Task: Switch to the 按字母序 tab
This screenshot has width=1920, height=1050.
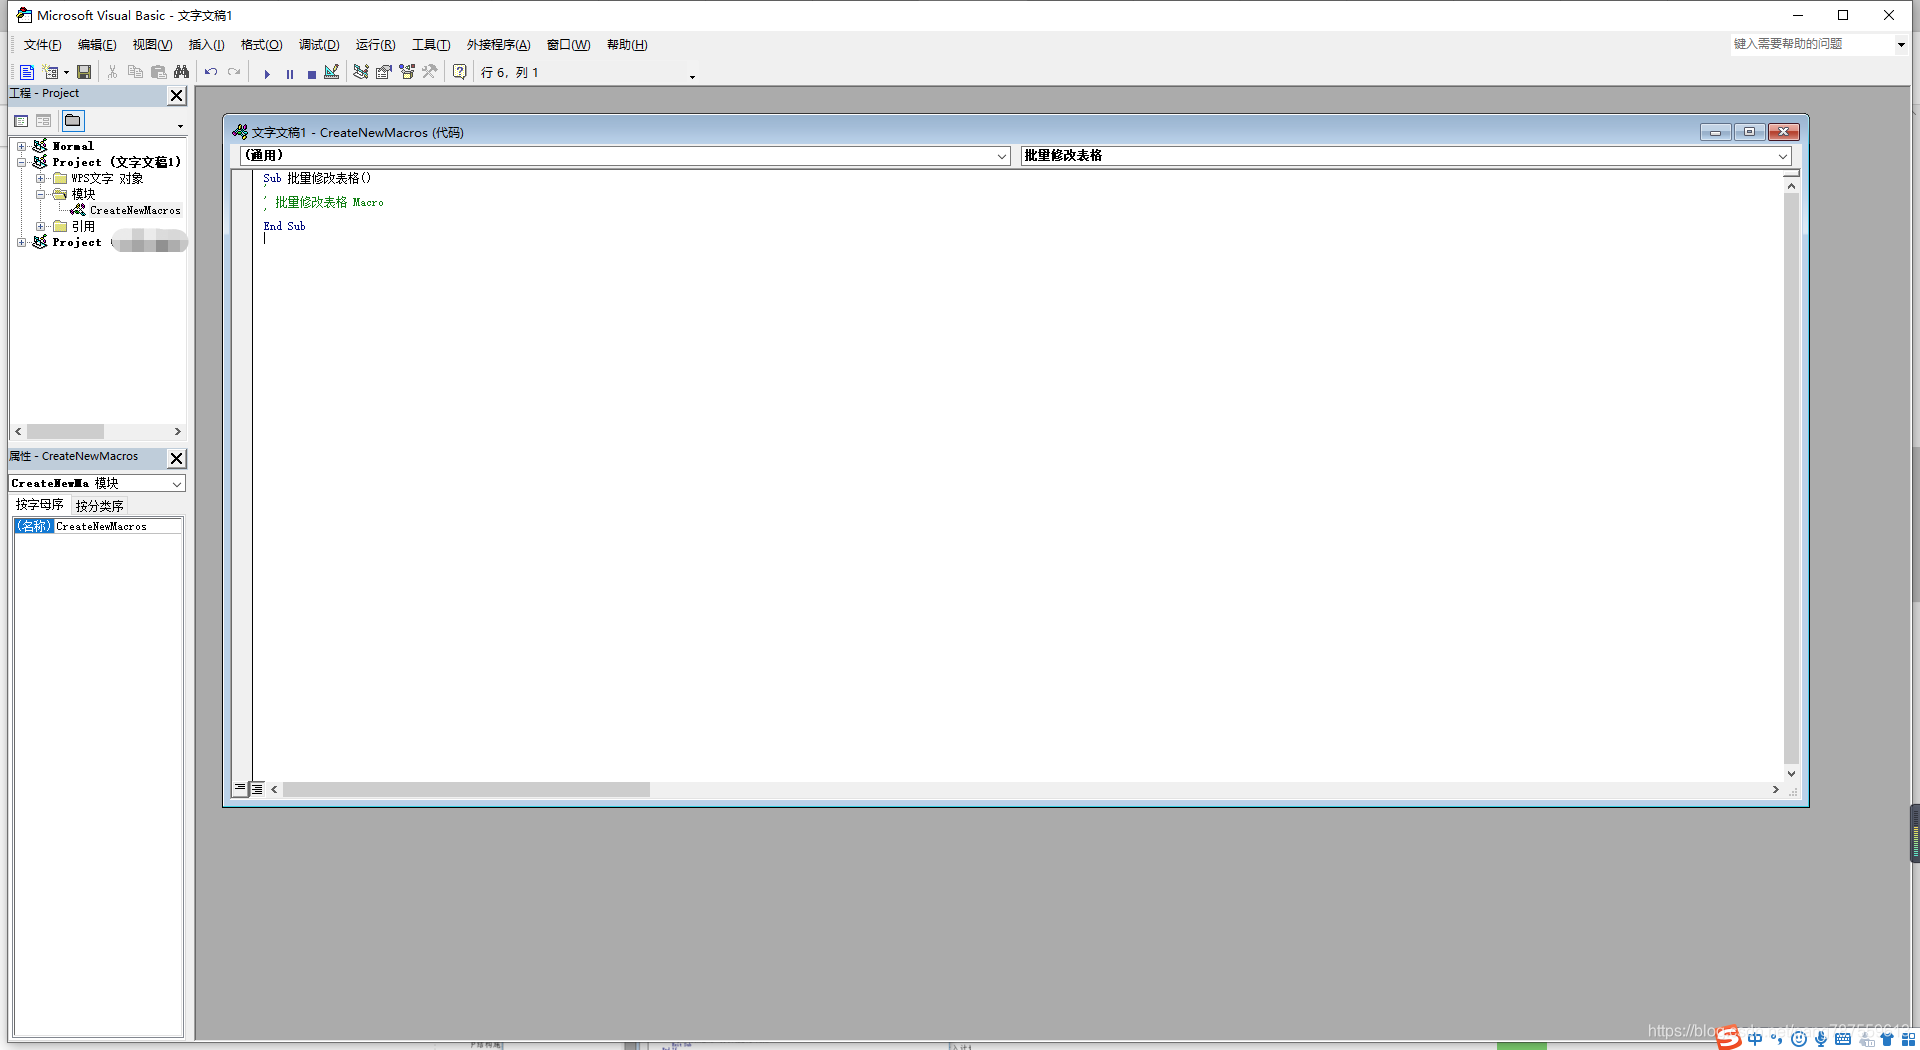Action: click(40, 505)
